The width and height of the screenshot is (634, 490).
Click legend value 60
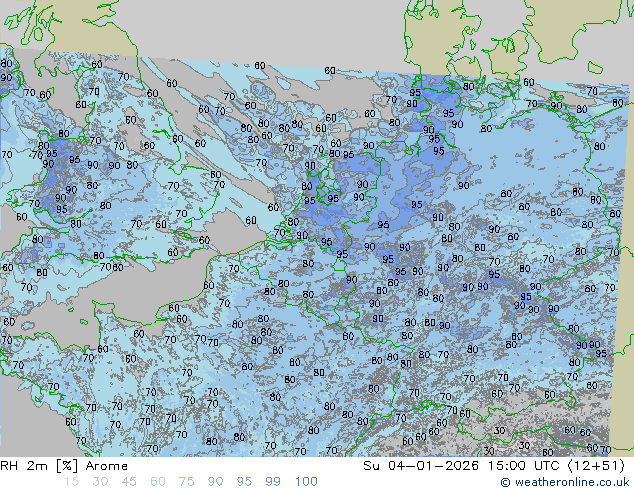[x=158, y=482]
